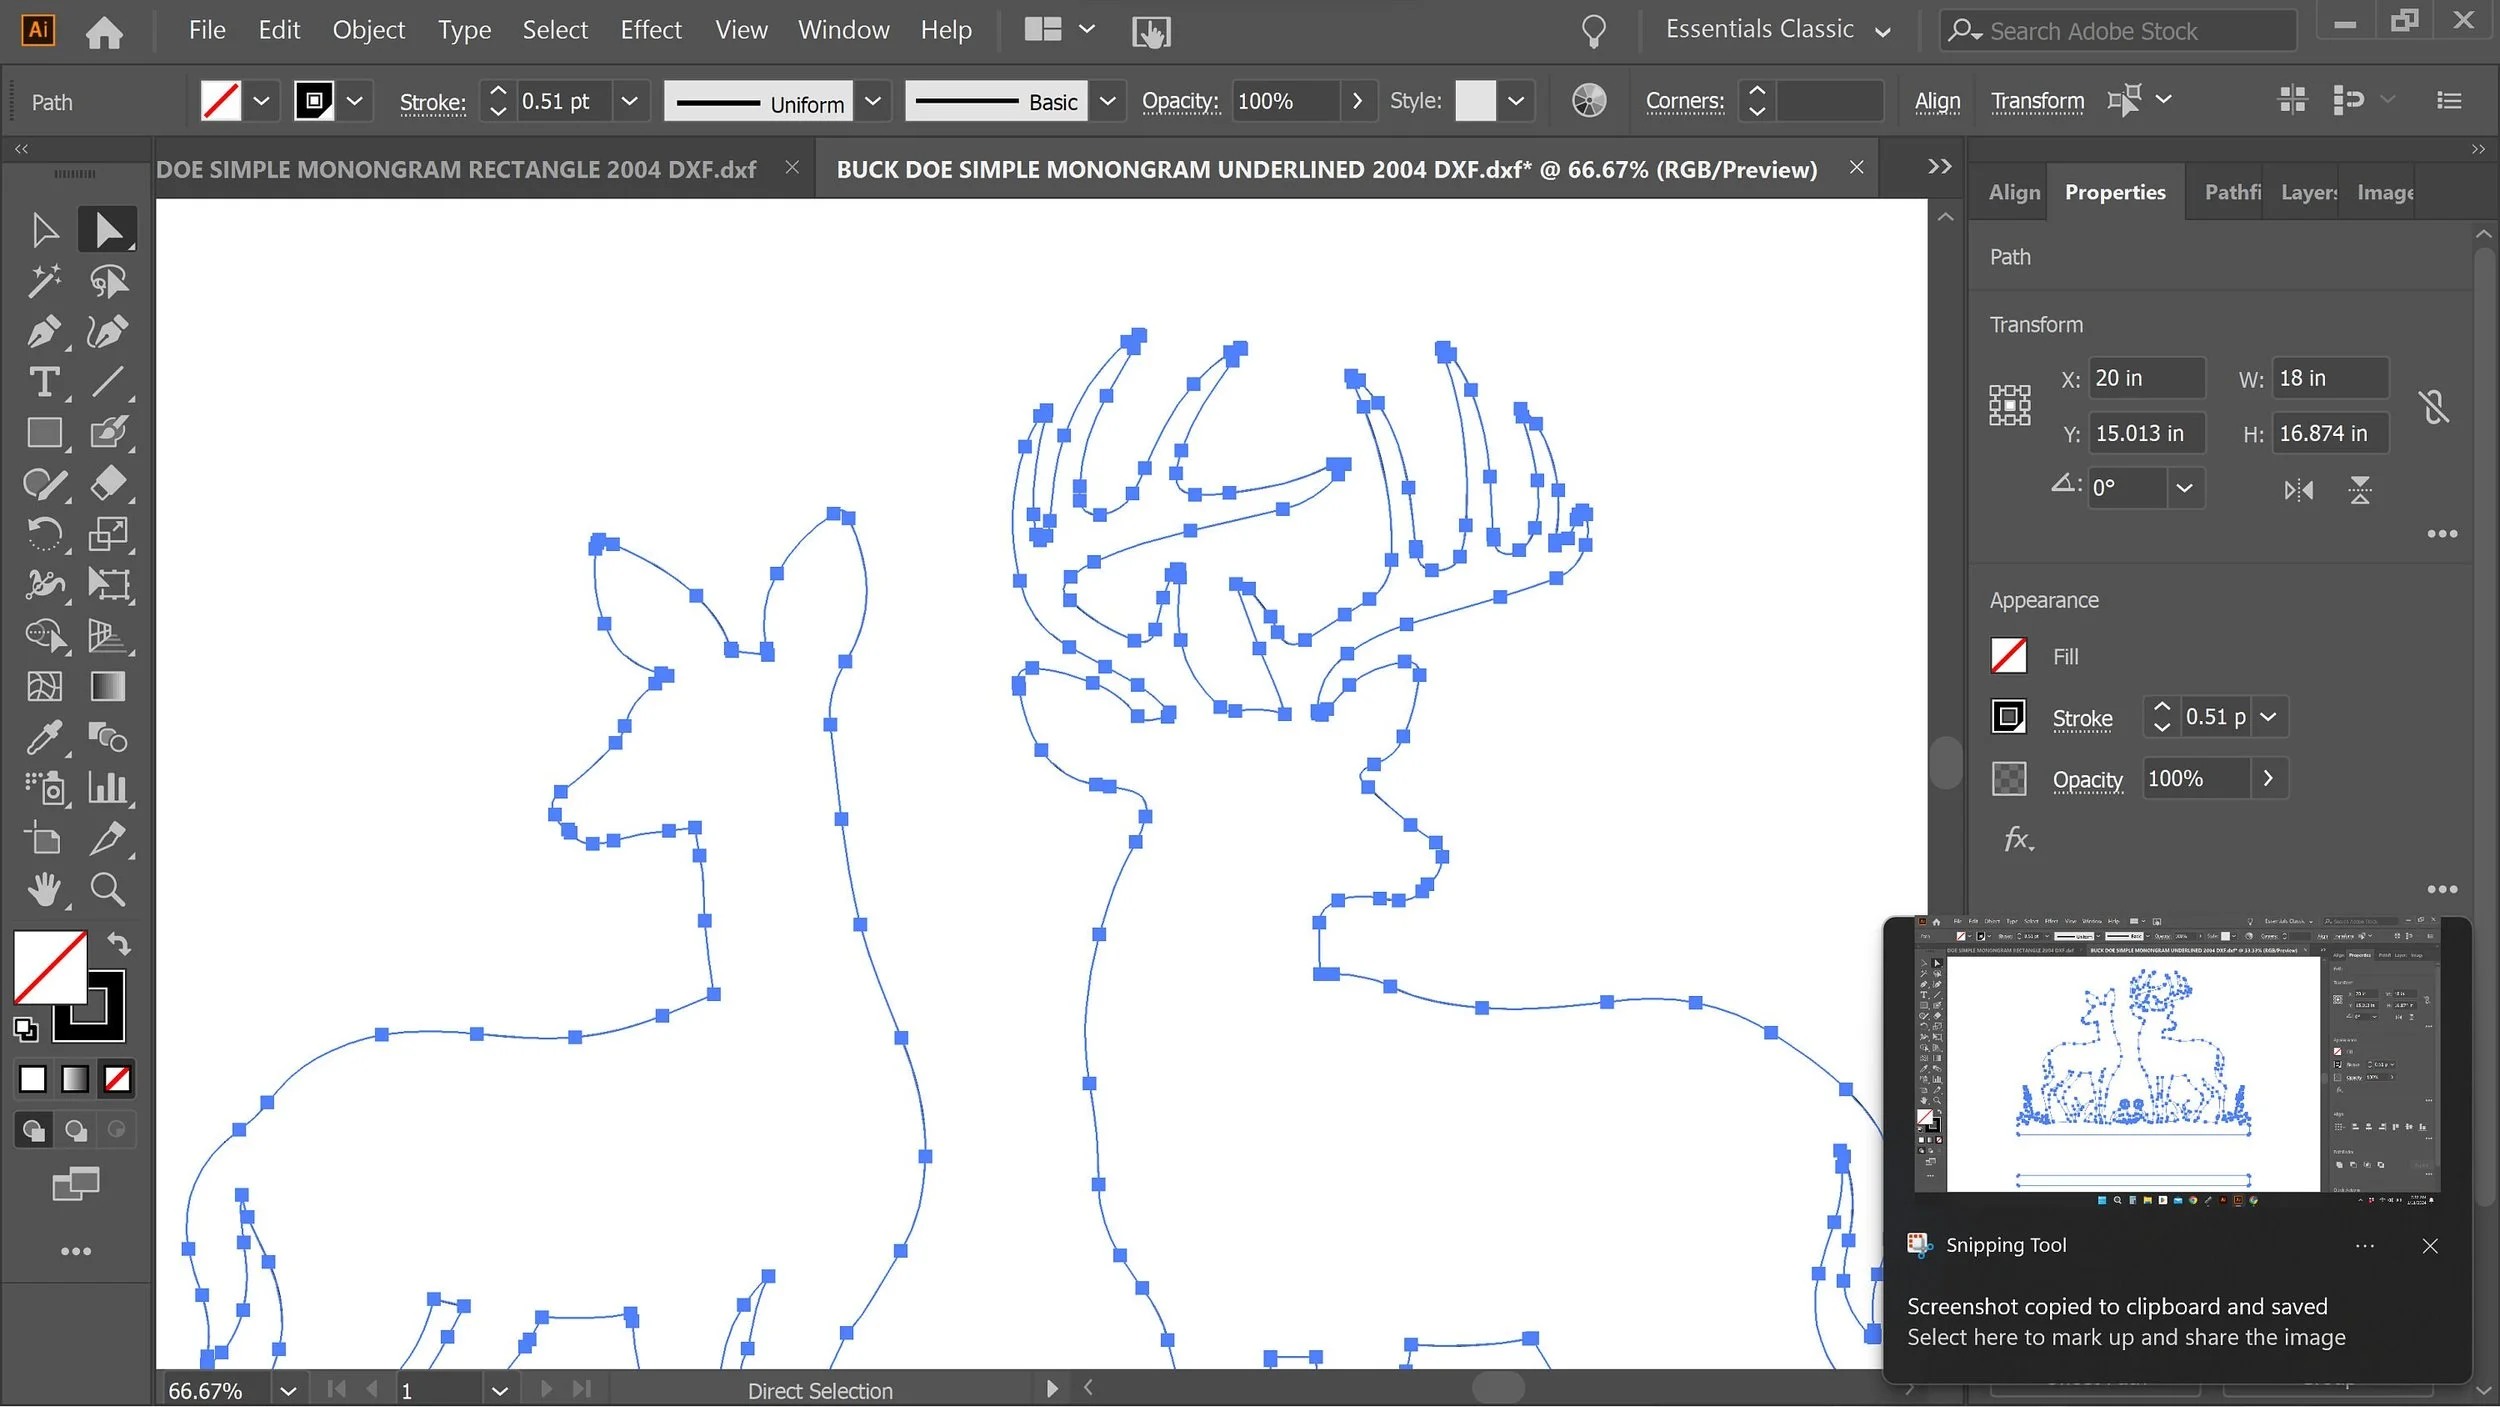The height and width of the screenshot is (1407, 2500).
Task: Select the Pen tool
Action: [x=44, y=332]
